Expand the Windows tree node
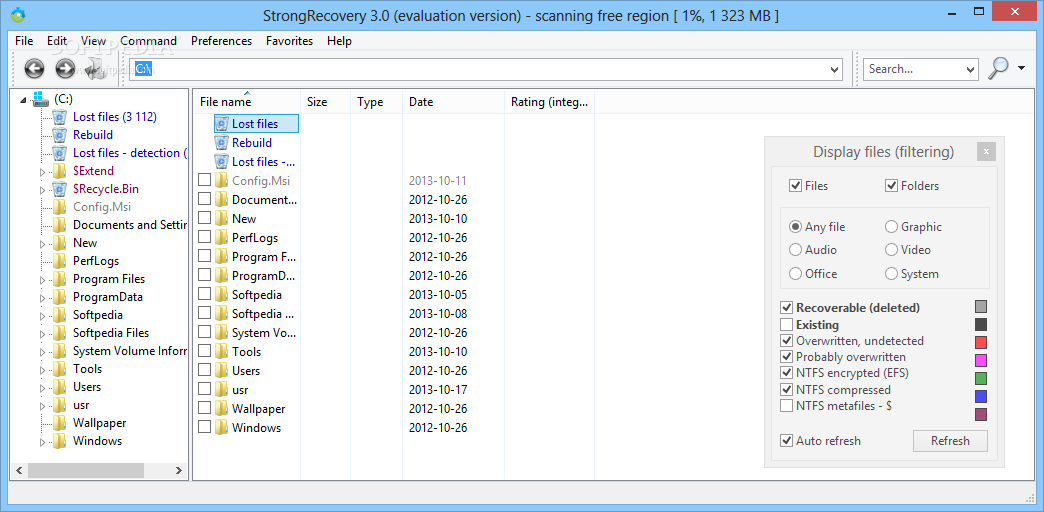 [43, 441]
